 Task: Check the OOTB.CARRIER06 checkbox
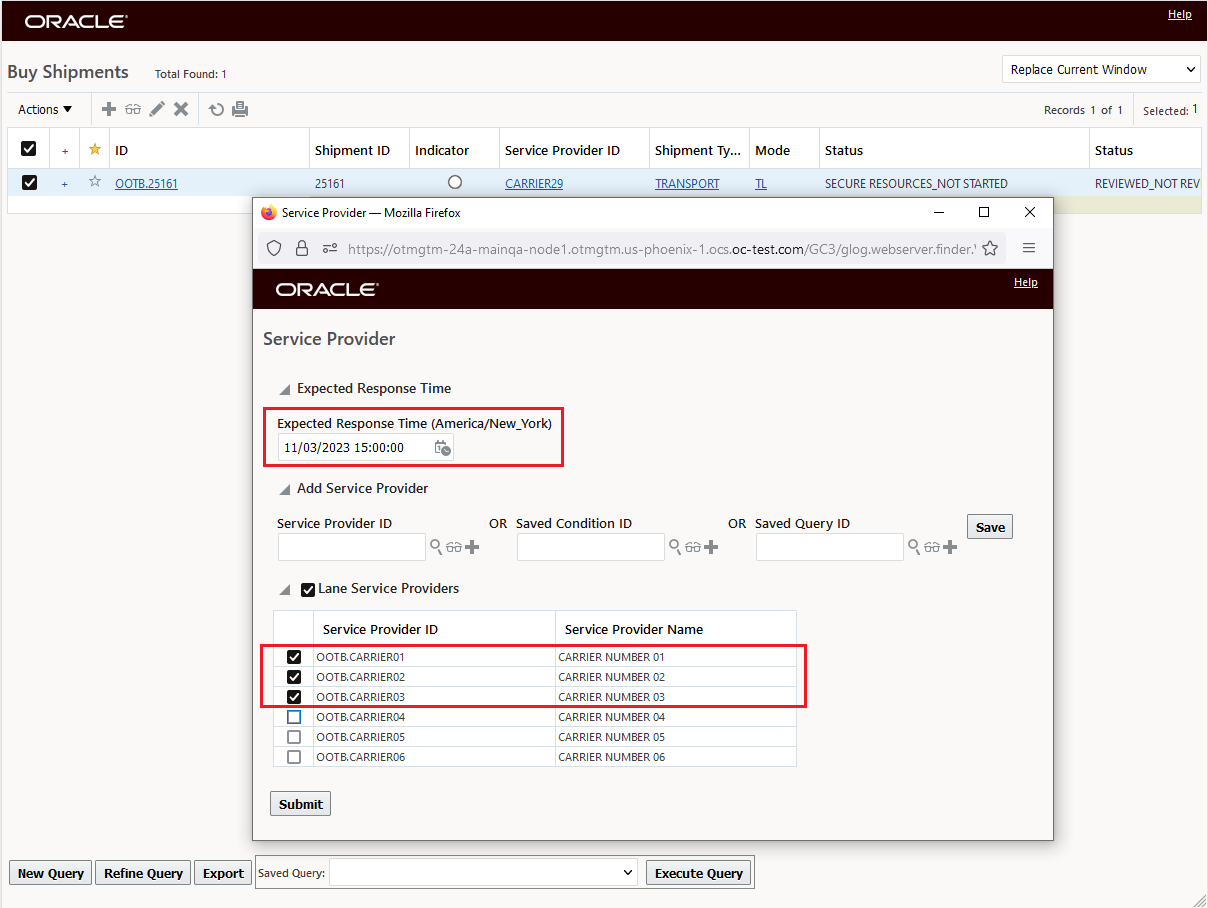pyautogui.click(x=294, y=757)
